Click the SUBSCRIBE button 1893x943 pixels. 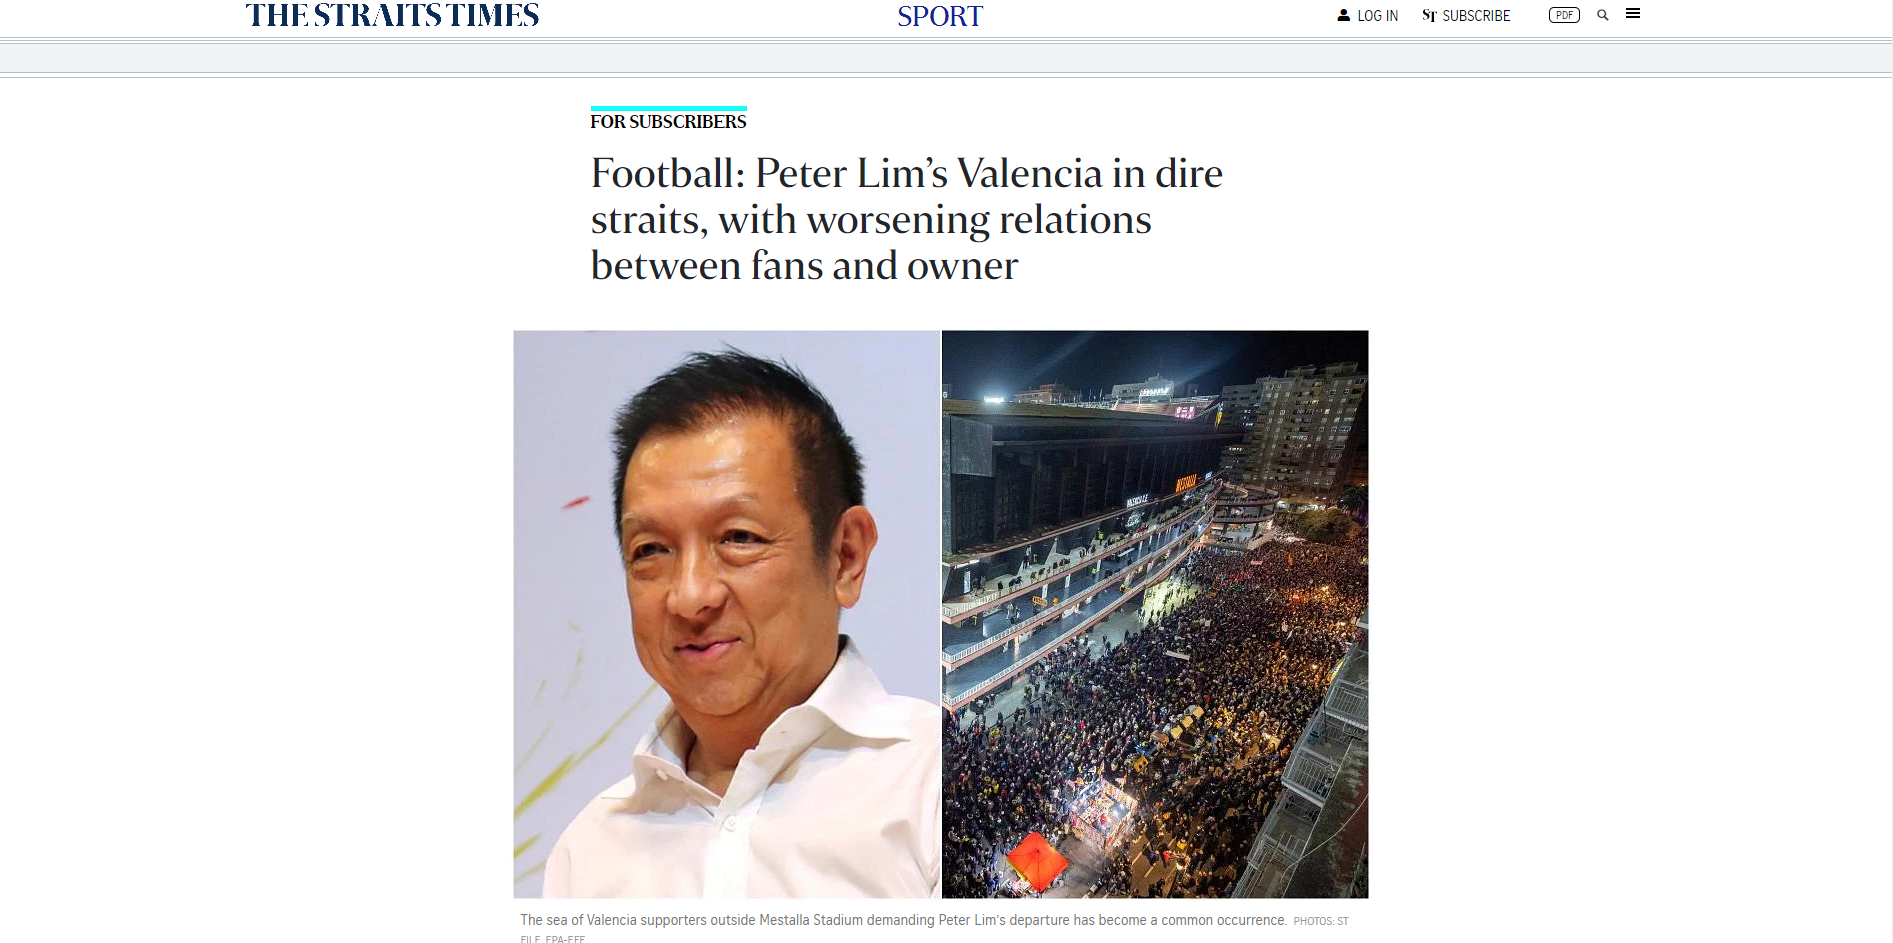pos(1476,16)
